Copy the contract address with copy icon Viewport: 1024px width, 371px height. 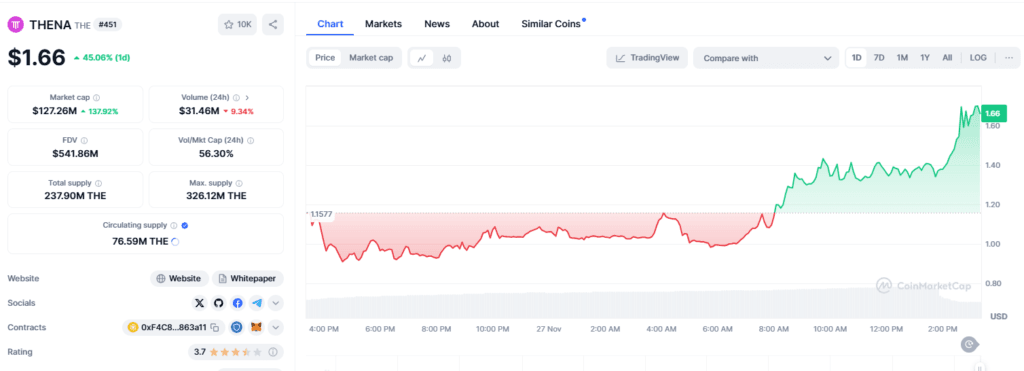214,327
